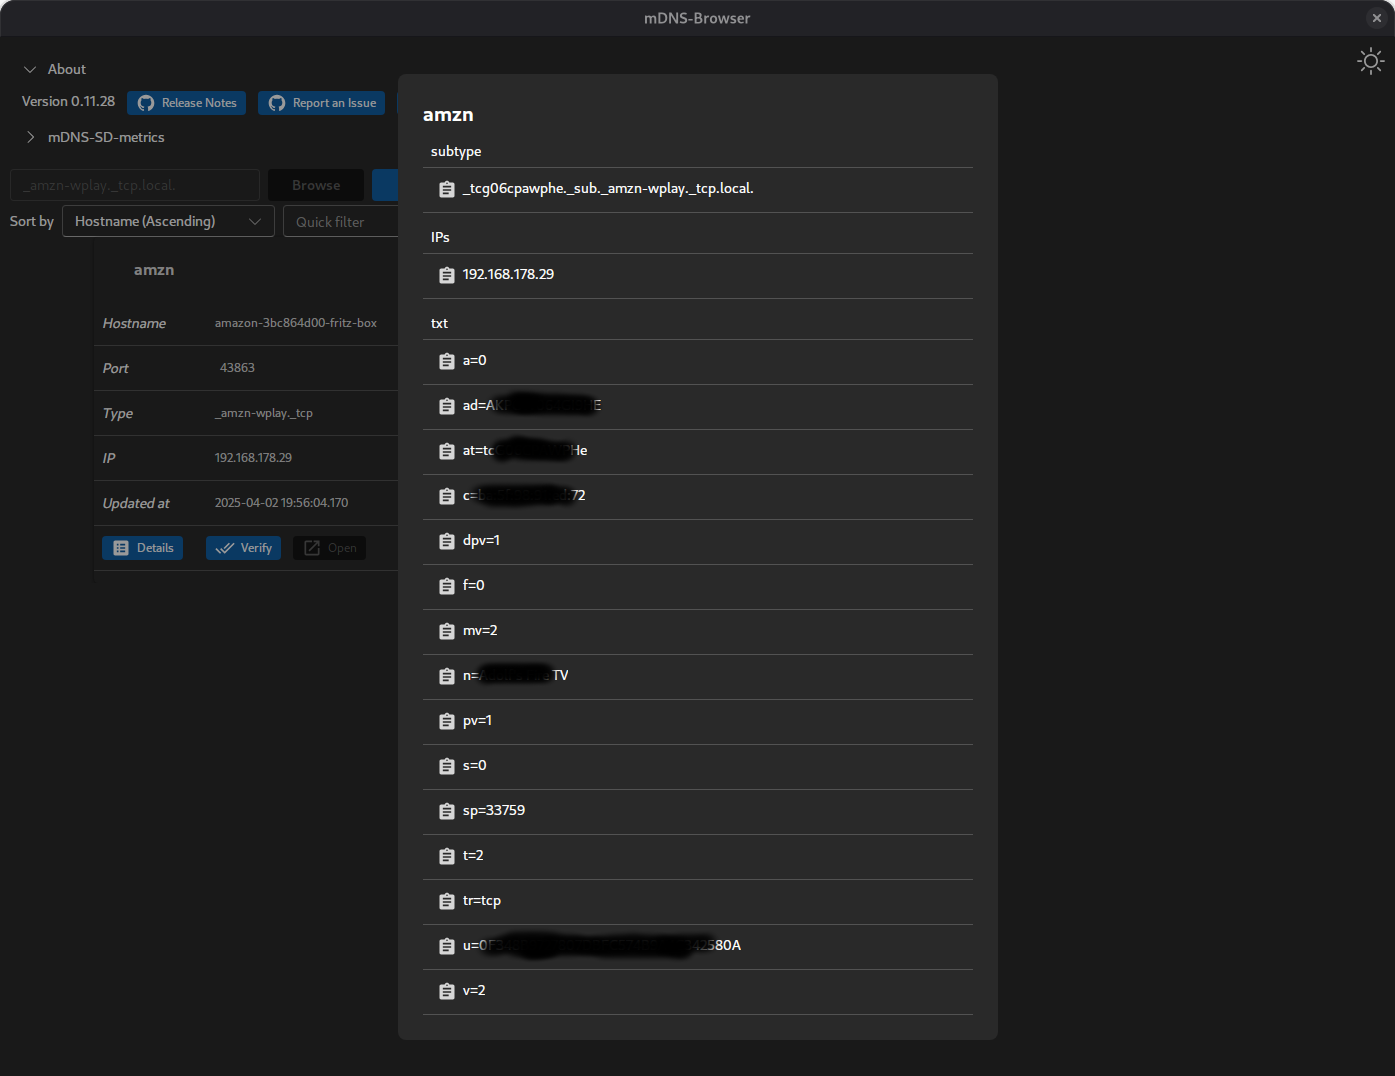Click the clipboard icon beside f=0
The height and width of the screenshot is (1076, 1395).
tap(447, 586)
